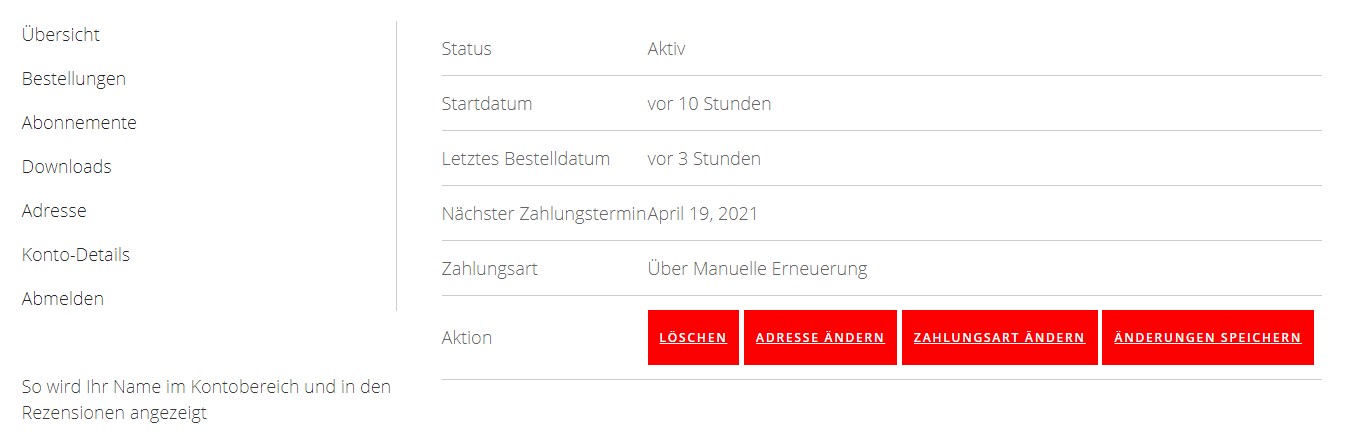
Task: Click the red Löschen button
Action: (x=693, y=338)
